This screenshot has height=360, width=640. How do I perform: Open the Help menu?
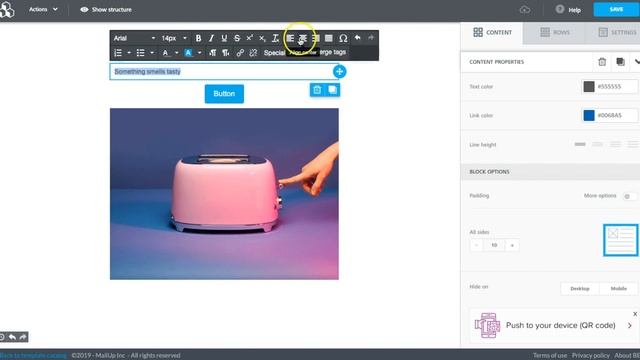point(568,10)
